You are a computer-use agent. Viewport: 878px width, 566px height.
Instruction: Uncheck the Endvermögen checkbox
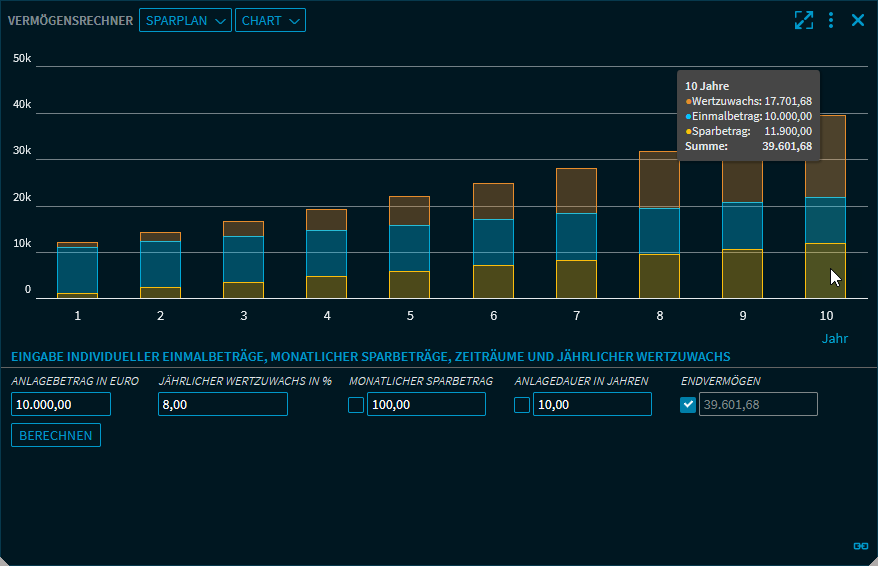point(688,405)
